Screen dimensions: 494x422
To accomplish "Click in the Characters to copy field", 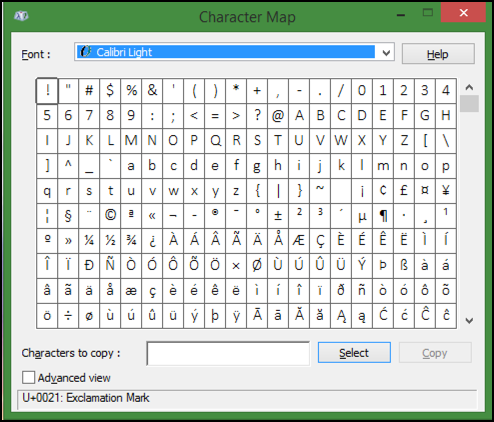I will (x=228, y=354).
